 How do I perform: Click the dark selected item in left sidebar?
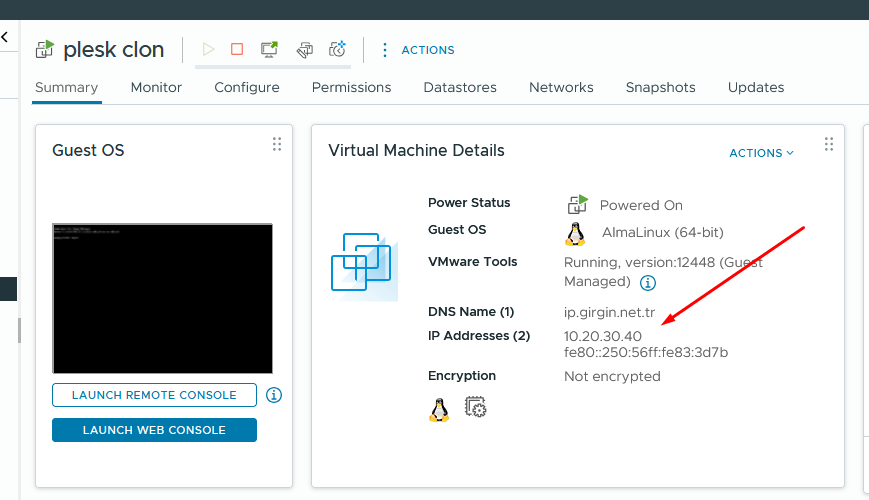pyautogui.click(x=8, y=289)
